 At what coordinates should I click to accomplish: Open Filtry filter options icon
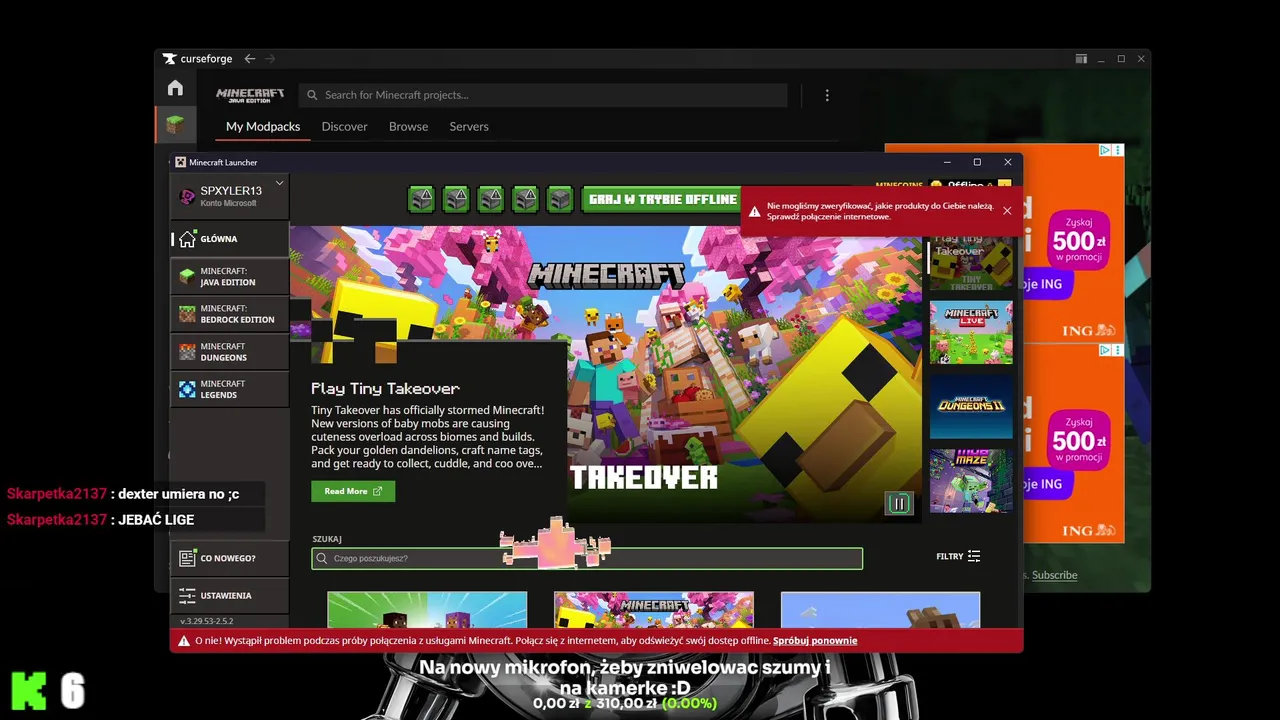tap(974, 556)
